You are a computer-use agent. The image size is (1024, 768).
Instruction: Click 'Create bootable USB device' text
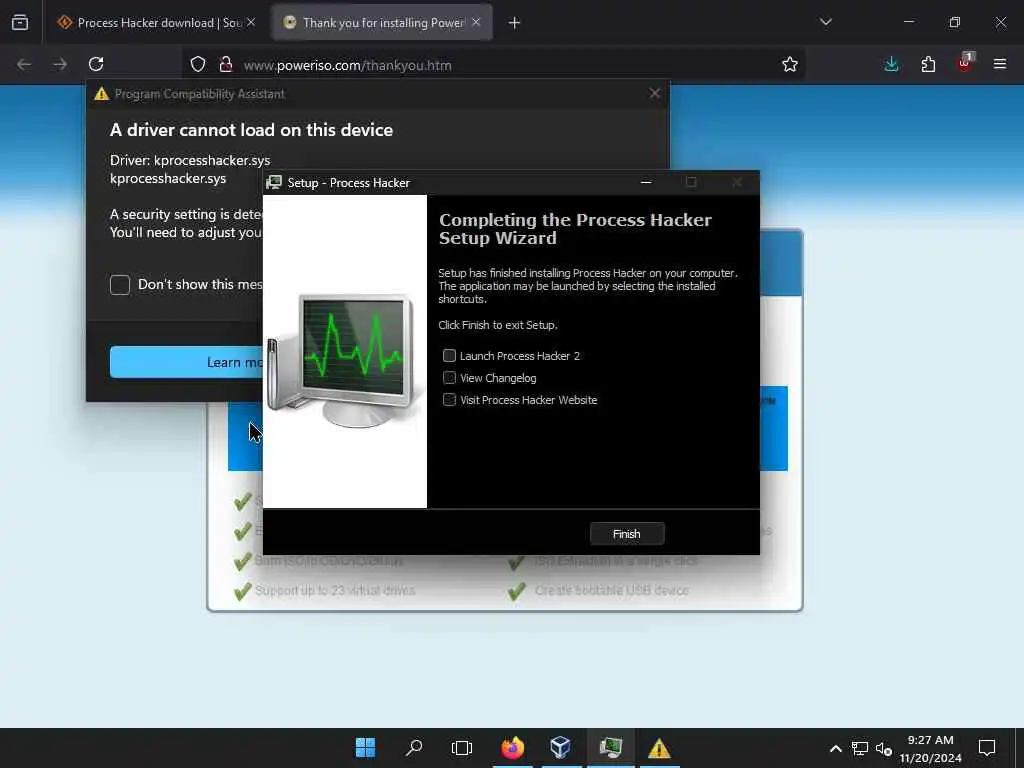611,590
